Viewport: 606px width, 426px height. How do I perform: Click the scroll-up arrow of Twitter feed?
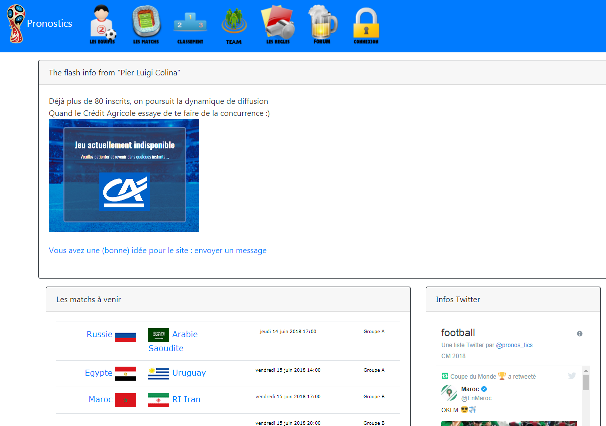tap(586, 370)
